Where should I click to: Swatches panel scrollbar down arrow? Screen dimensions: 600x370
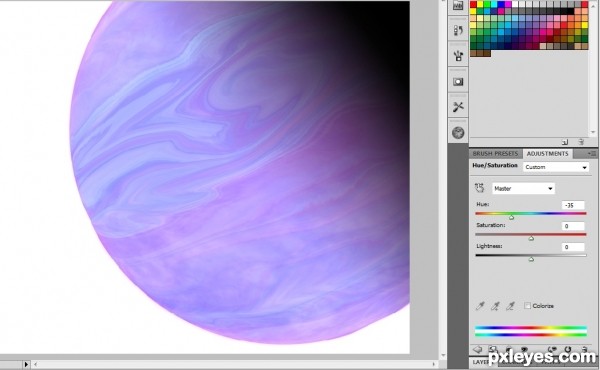coord(593,133)
